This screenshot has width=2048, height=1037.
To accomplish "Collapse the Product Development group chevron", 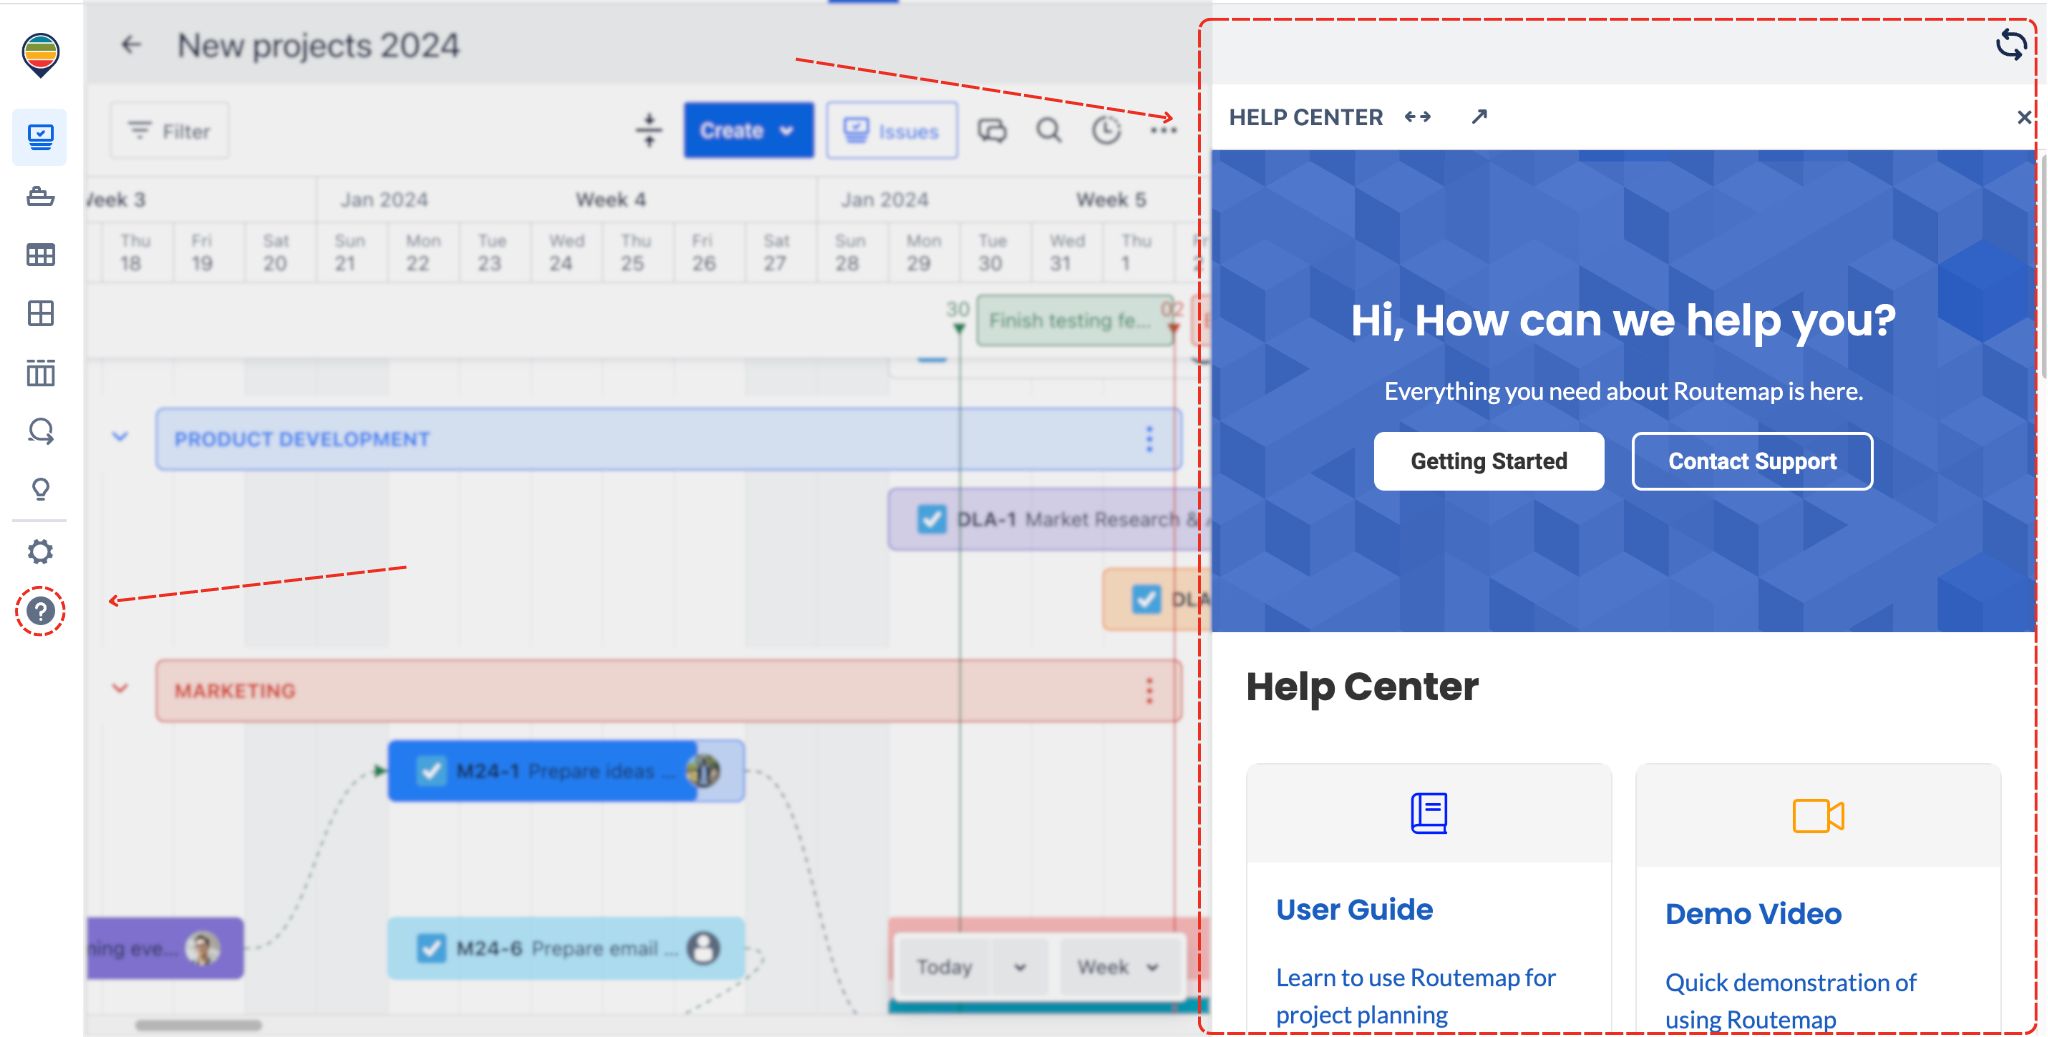I will [x=120, y=438].
